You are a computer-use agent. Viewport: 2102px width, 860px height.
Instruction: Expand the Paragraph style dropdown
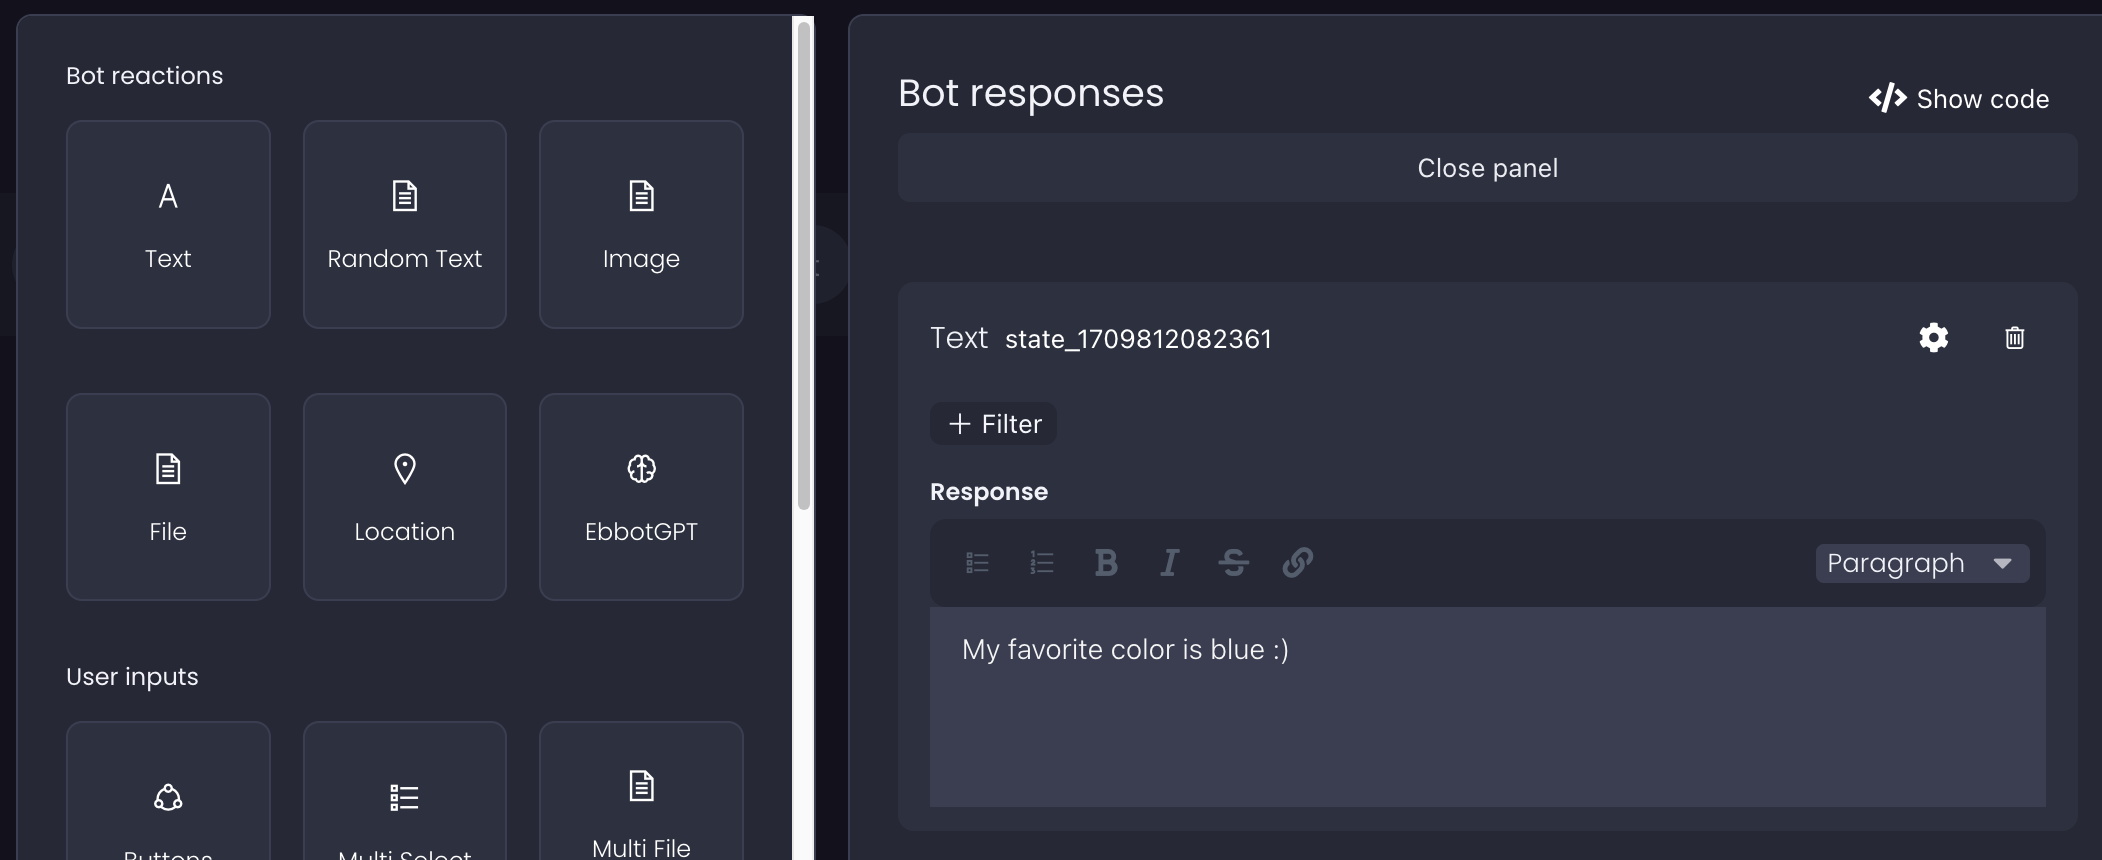pos(1921,563)
